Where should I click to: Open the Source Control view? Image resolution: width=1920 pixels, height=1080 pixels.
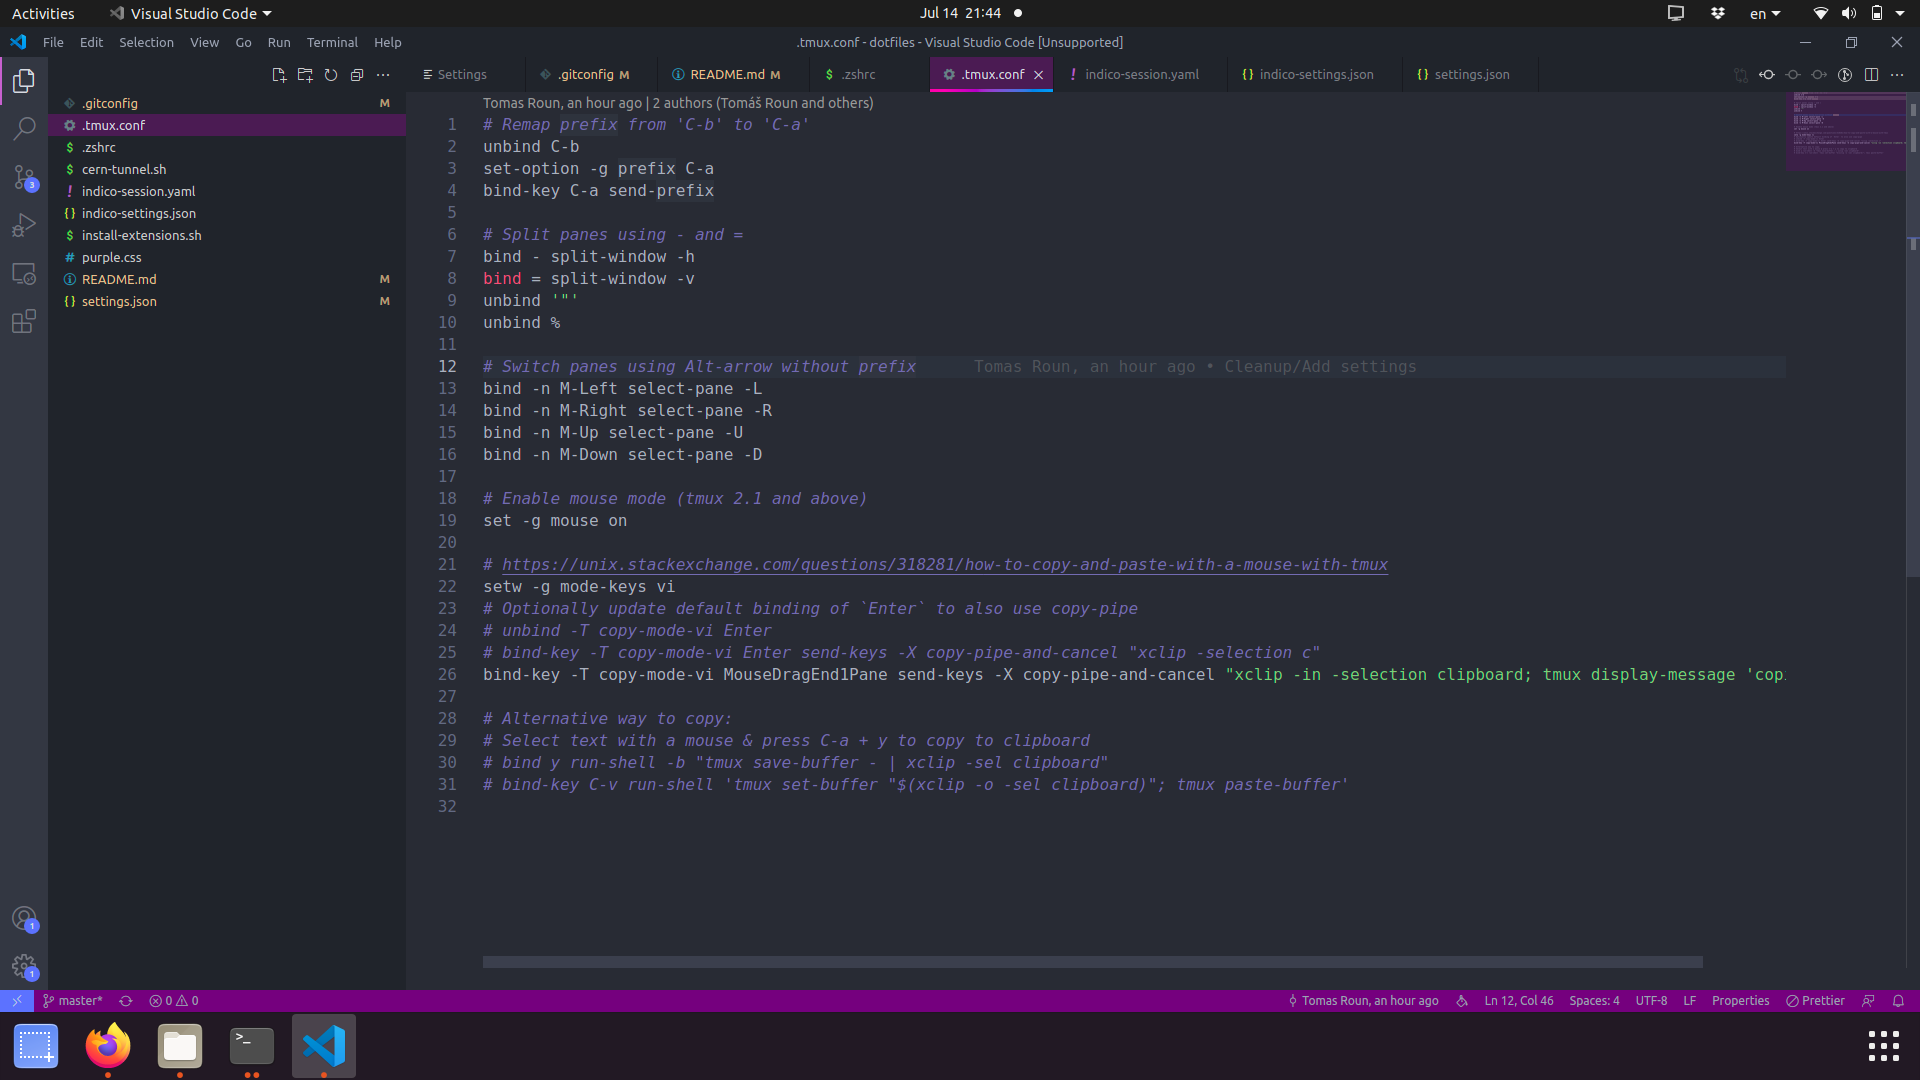(x=24, y=177)
